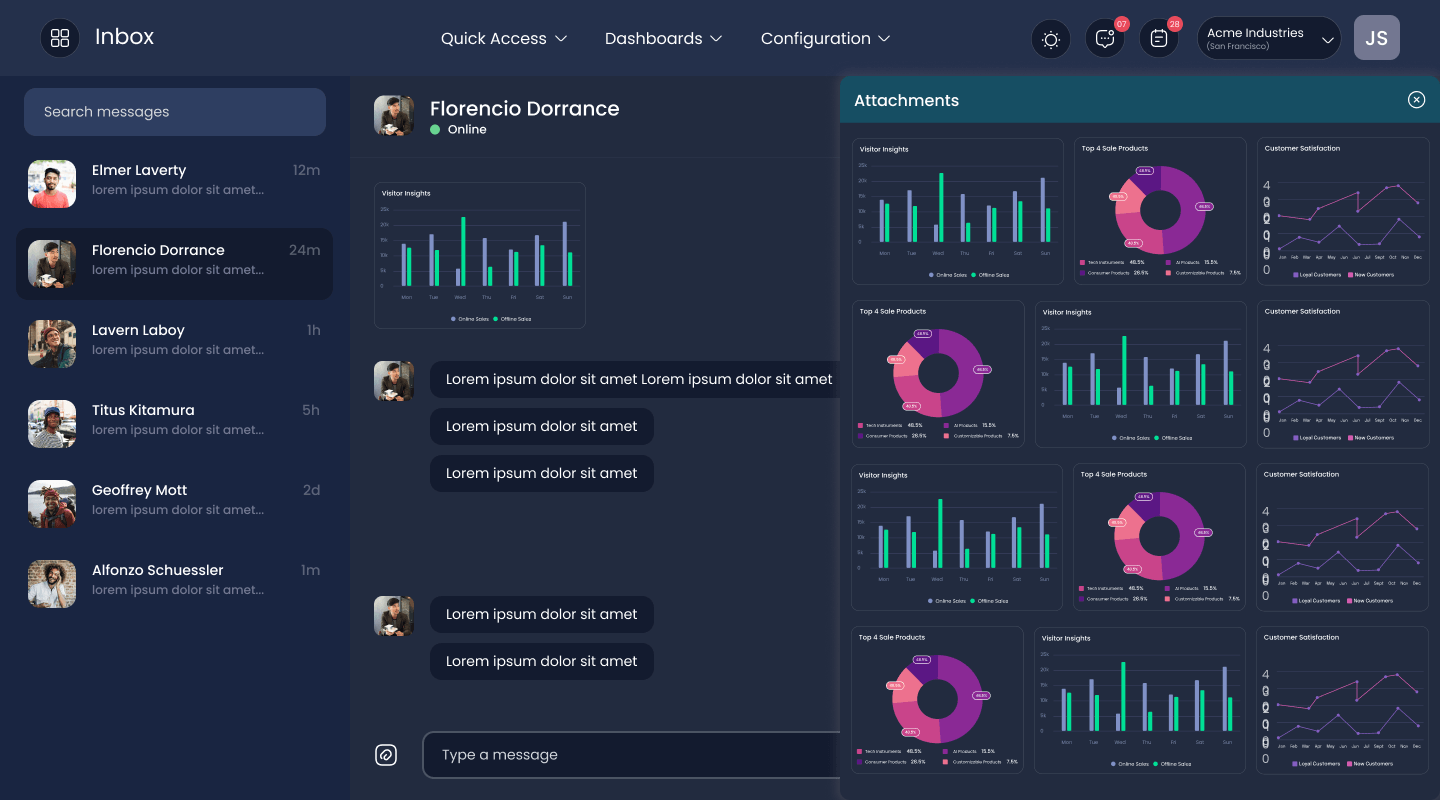
Task: Expand the Configuration menu
Action: click(x=825, y=38)
